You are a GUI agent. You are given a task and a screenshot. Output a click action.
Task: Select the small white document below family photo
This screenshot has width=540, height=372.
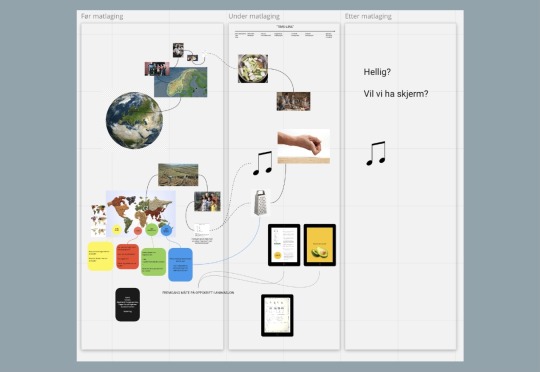(x=202, y=230)
